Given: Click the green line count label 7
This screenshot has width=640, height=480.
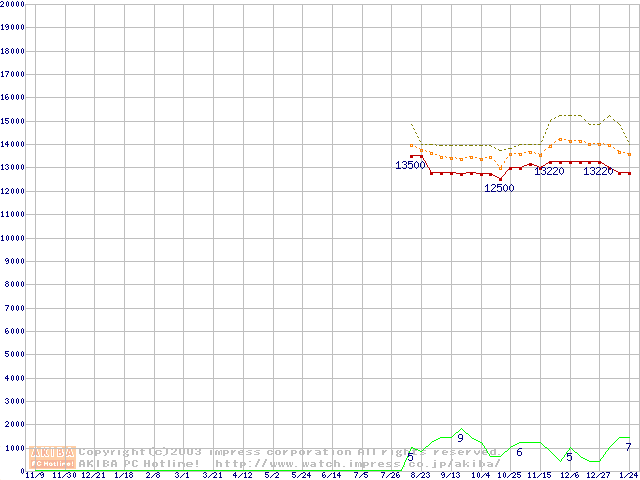Looking at the screenshot, I should pos(628,446).
